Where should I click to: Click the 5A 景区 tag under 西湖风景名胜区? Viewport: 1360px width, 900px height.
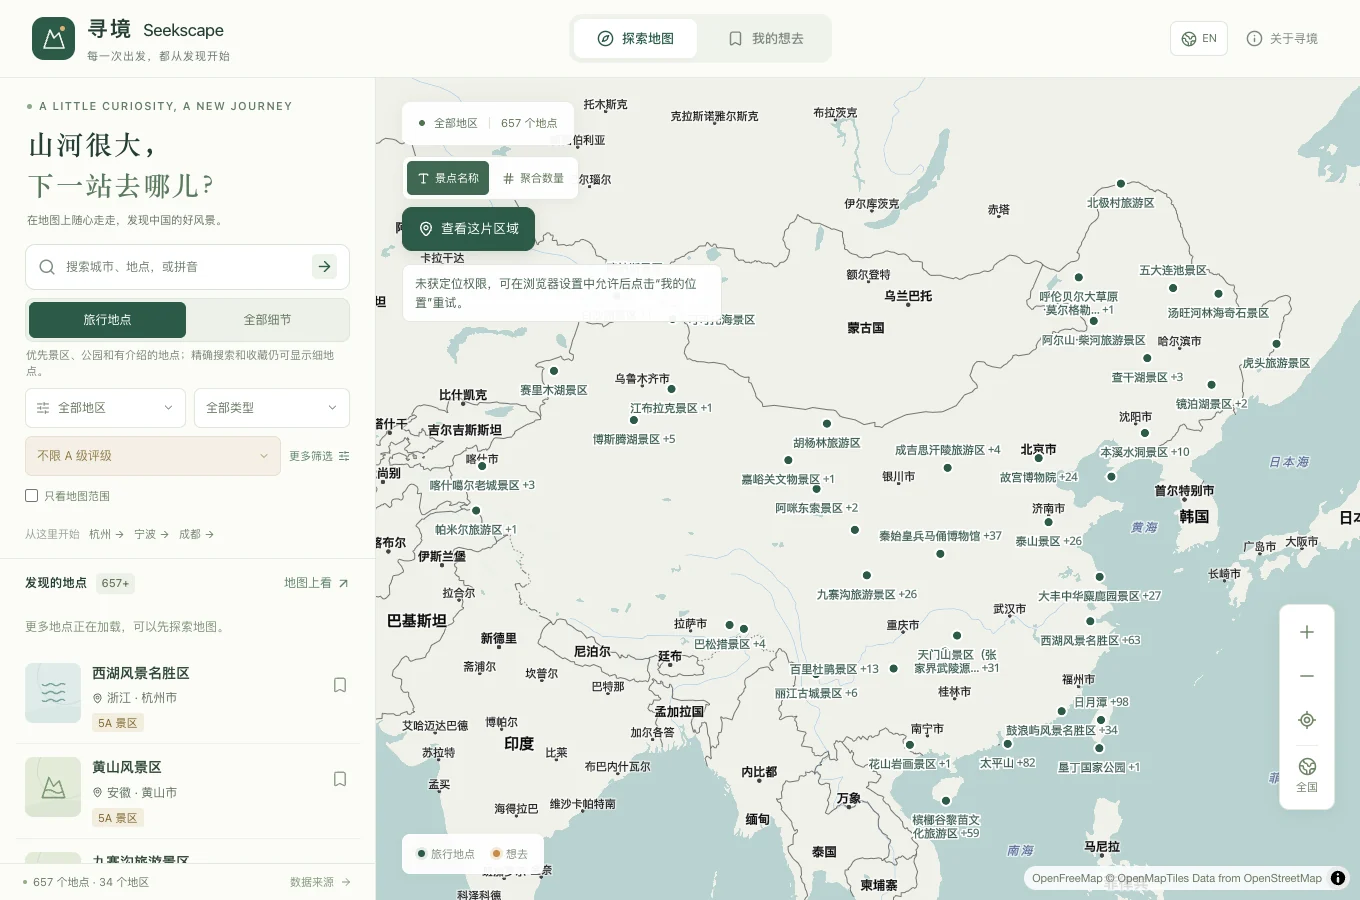point(118,723)
